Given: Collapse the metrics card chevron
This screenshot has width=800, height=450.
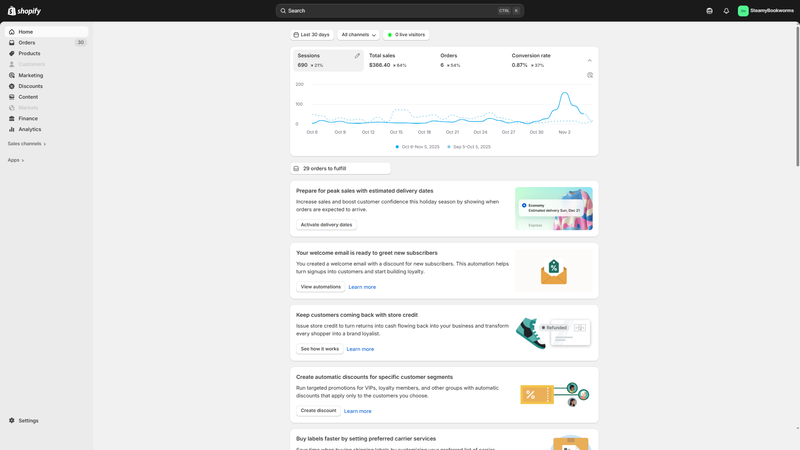Looking at the screenshot, I should coord(589,60).
